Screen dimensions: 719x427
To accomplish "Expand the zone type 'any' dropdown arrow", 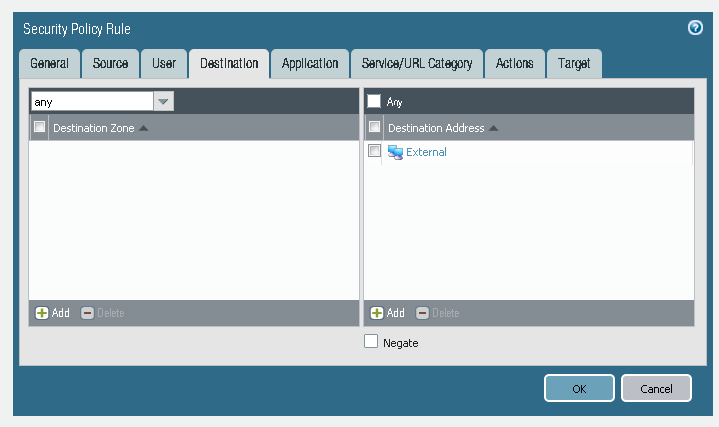I will (x=163, y=101).
